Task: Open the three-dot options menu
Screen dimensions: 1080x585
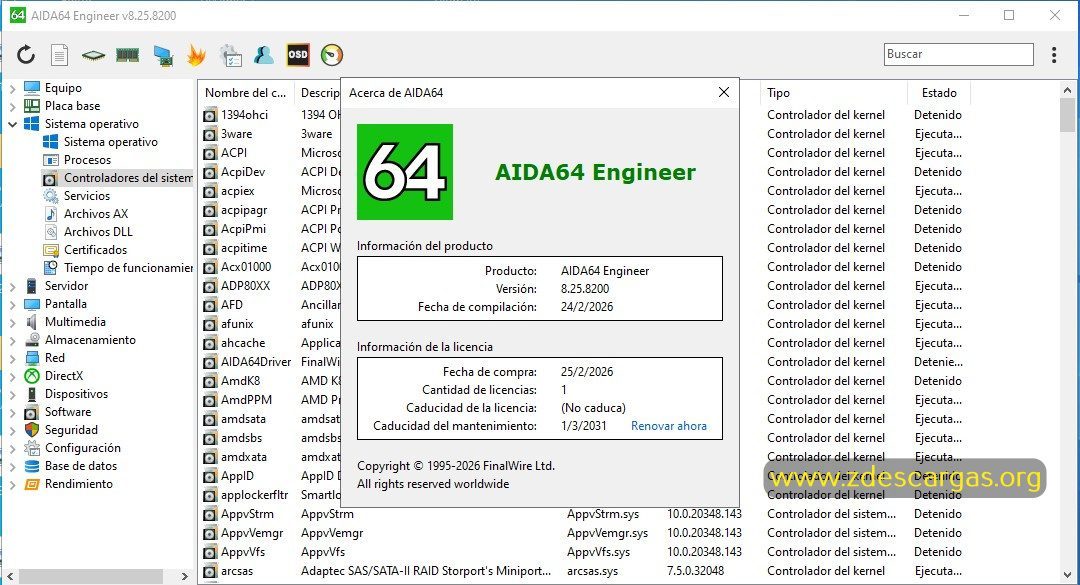Action: [x=1054, y=54]
